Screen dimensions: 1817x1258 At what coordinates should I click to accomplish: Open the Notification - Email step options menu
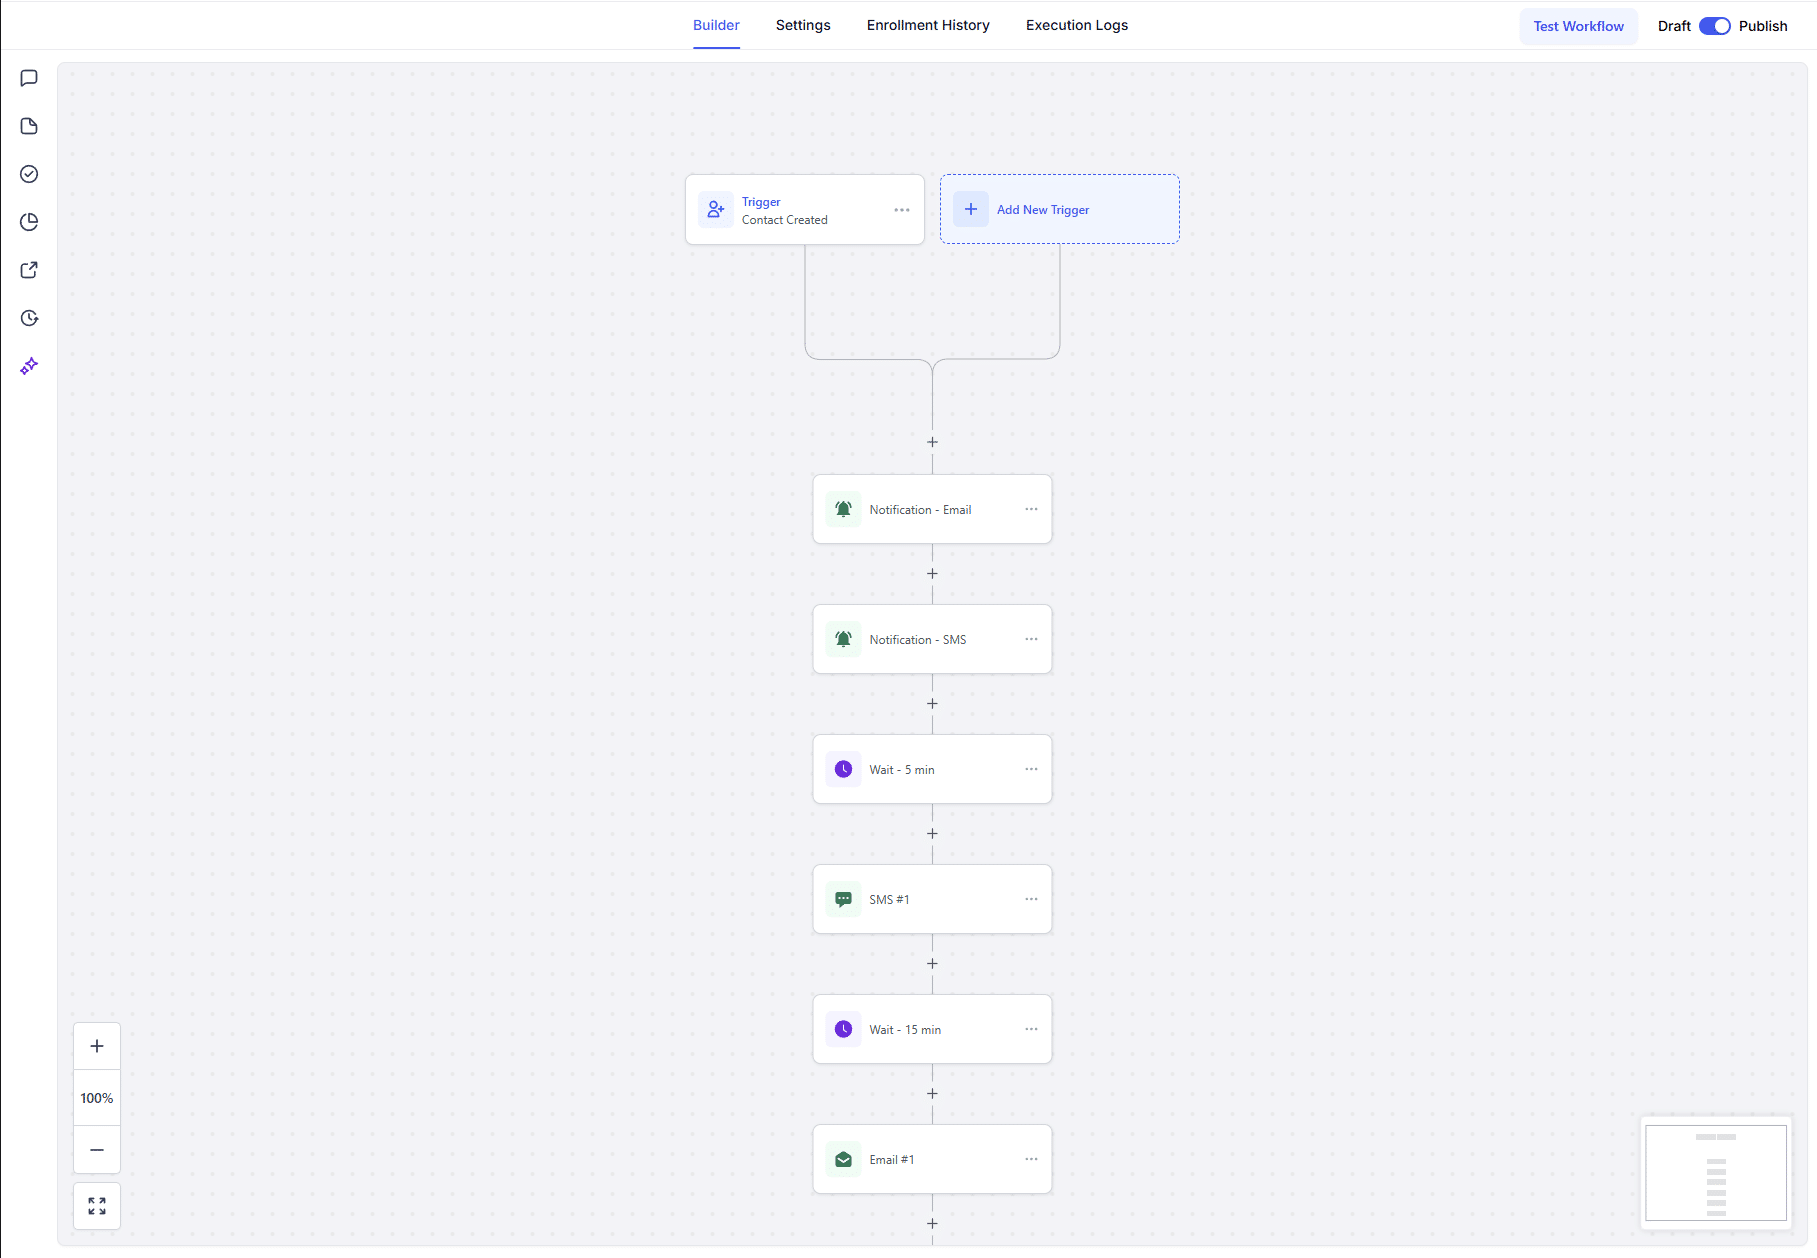click(x=1031, y=509)
